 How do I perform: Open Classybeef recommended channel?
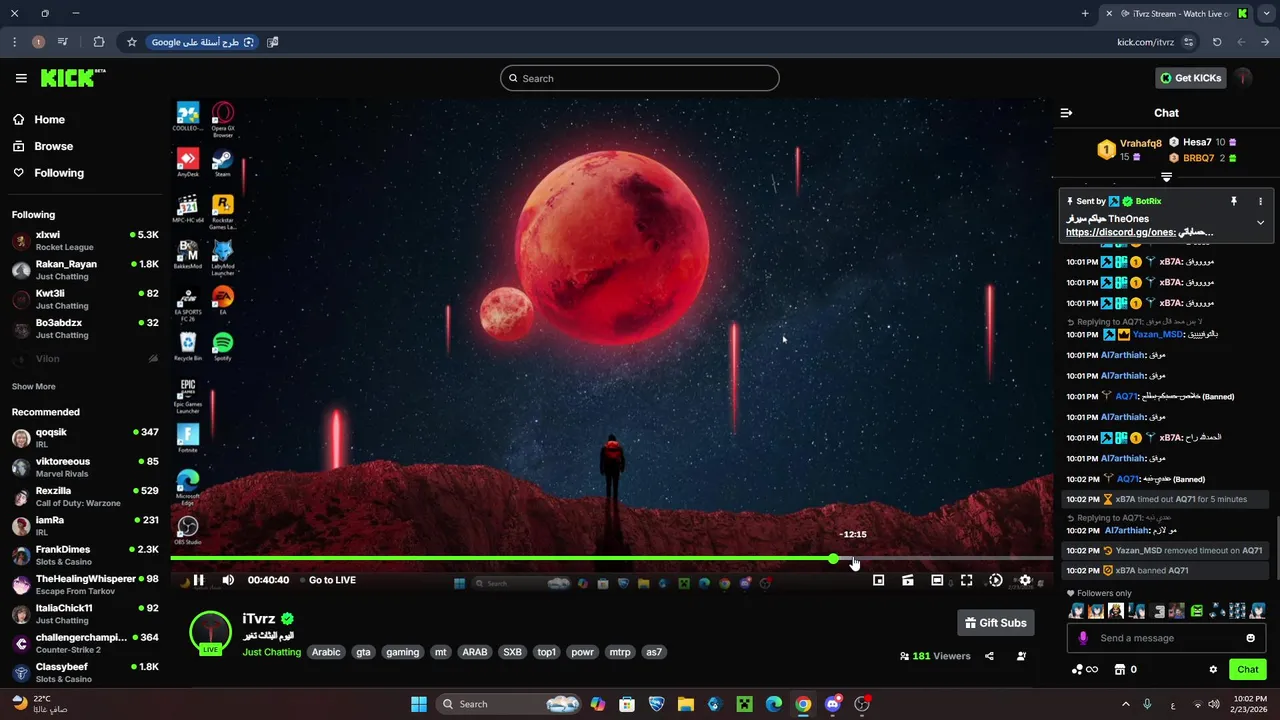[x=85, y=672]
